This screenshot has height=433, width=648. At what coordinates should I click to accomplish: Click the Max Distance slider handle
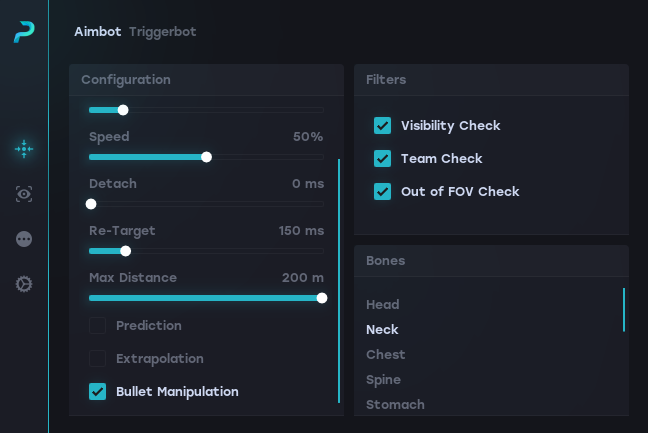coord(322,297)
